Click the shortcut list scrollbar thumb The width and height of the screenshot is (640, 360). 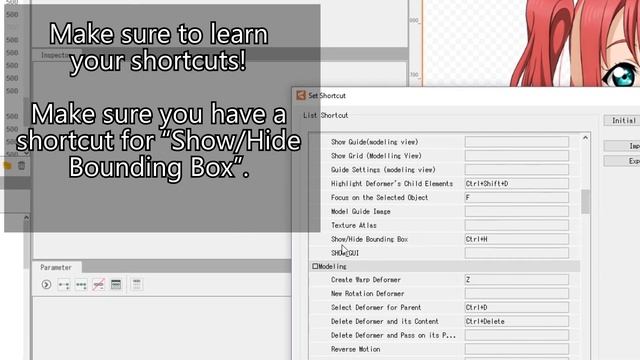coord(585,202)
